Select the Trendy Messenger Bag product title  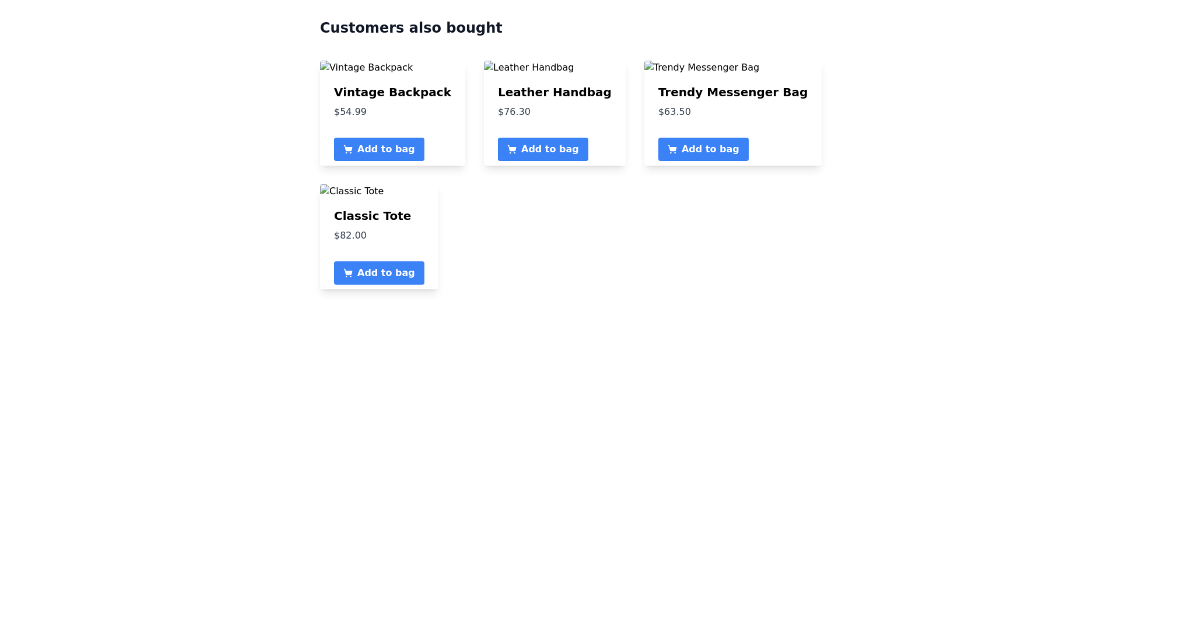pos(733,92)
